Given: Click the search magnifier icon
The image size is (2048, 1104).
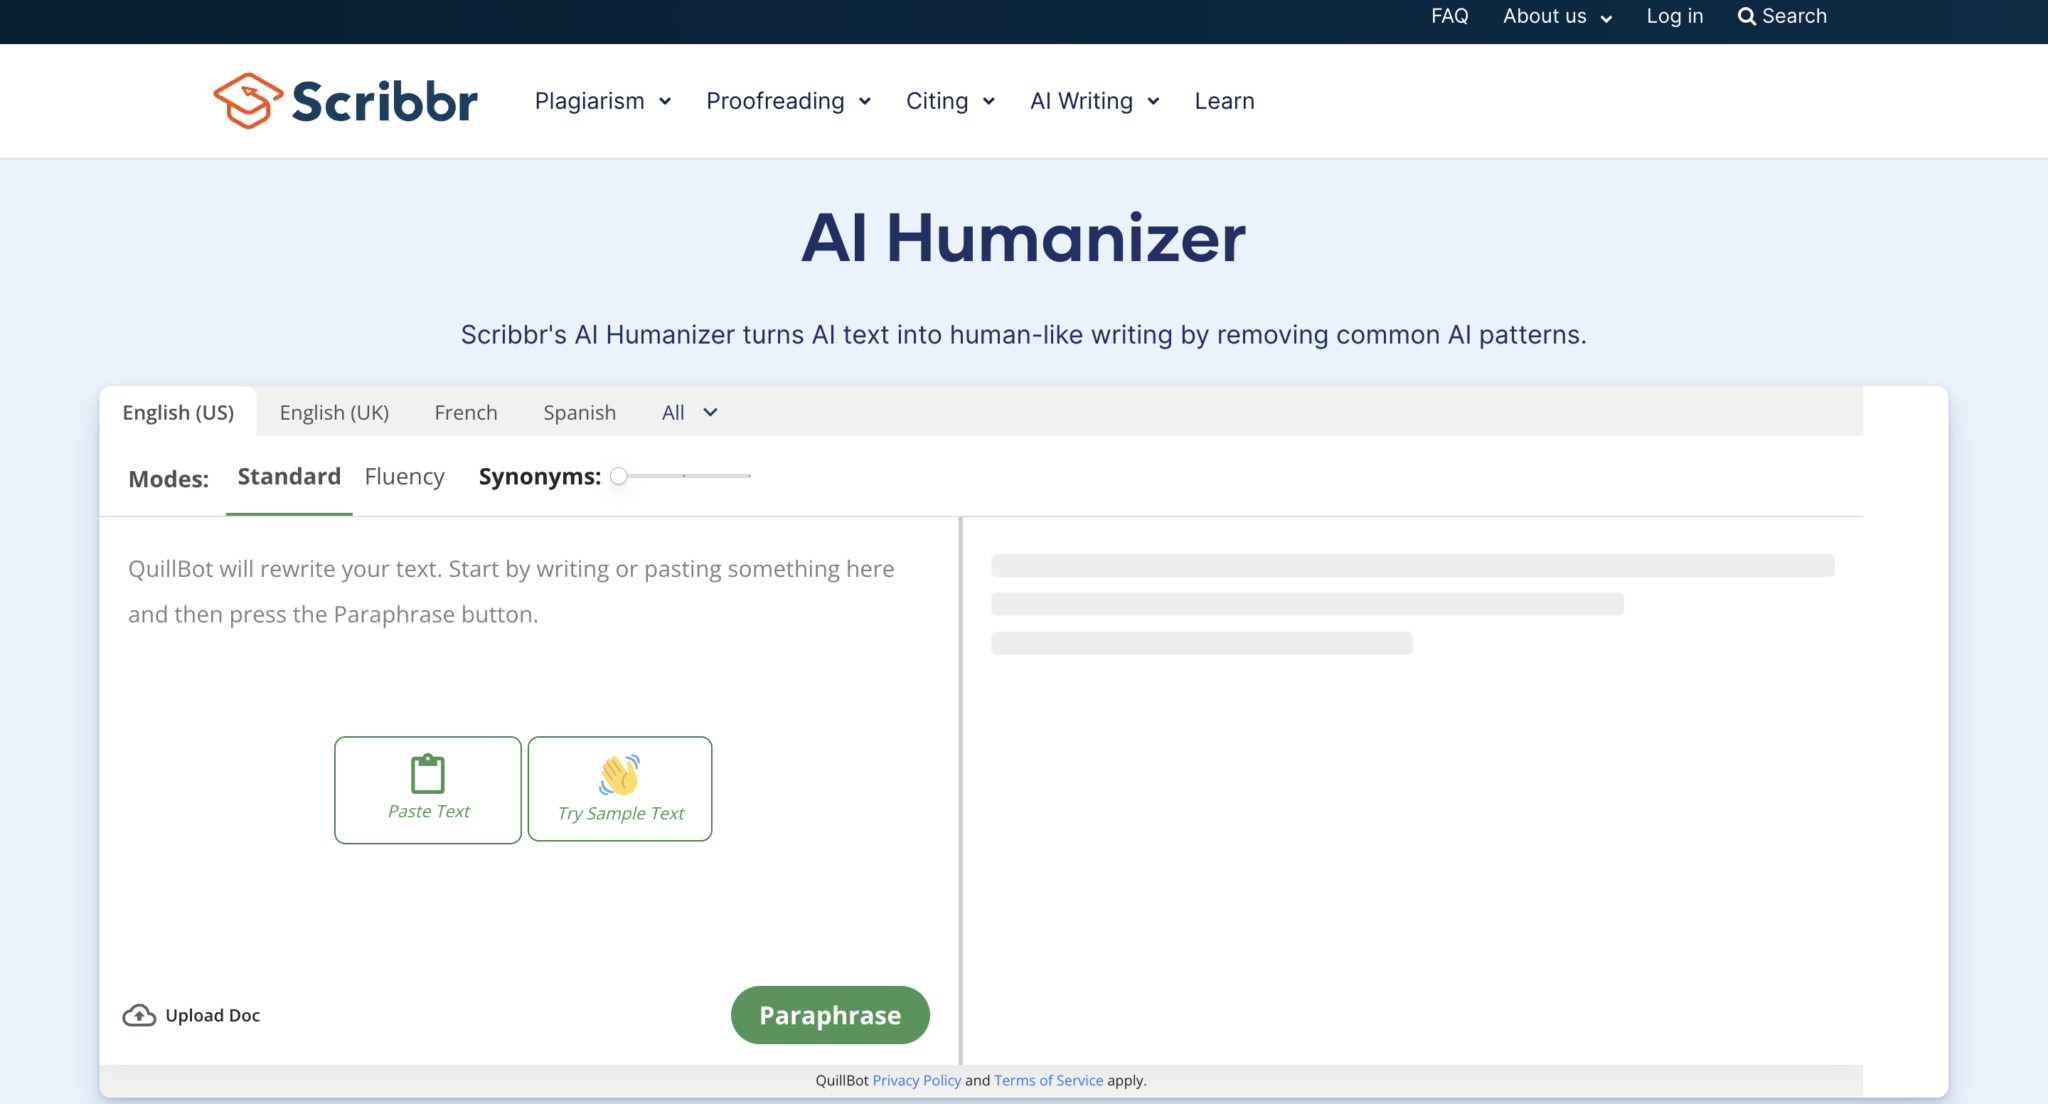Looking at the screenshot, I should 1746,16.
